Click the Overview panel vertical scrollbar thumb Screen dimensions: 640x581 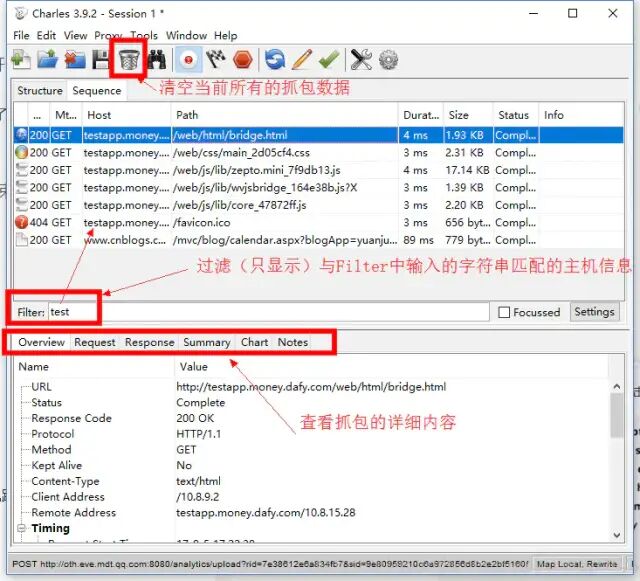[617, 416]
